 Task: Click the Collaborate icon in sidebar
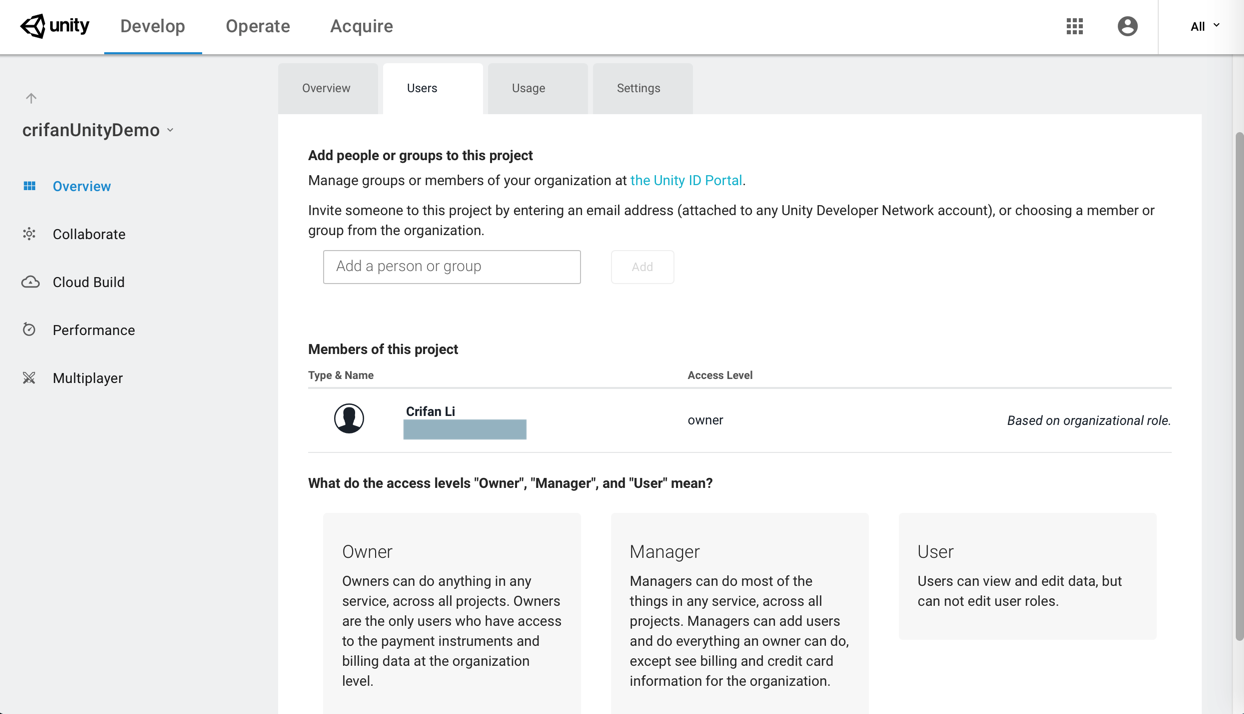coord(30,234)
